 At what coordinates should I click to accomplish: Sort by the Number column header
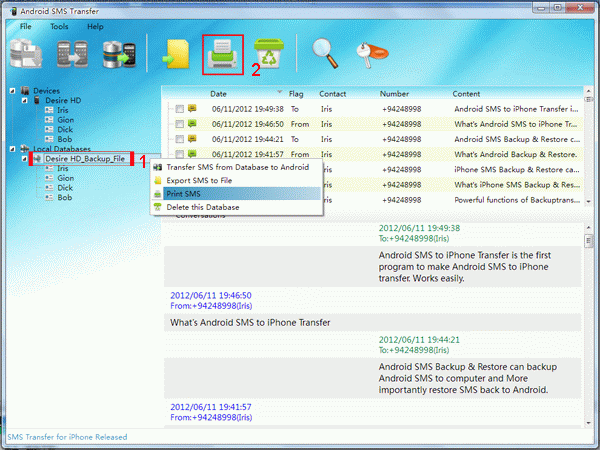click(394, 94)
